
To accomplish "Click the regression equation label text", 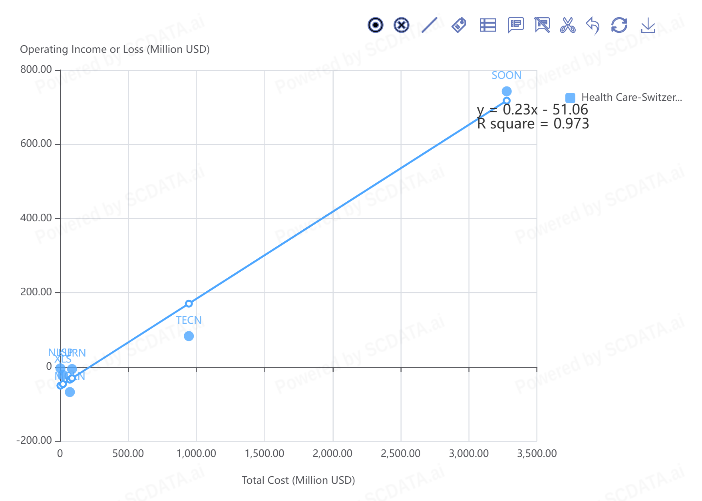I will point(532,109).
